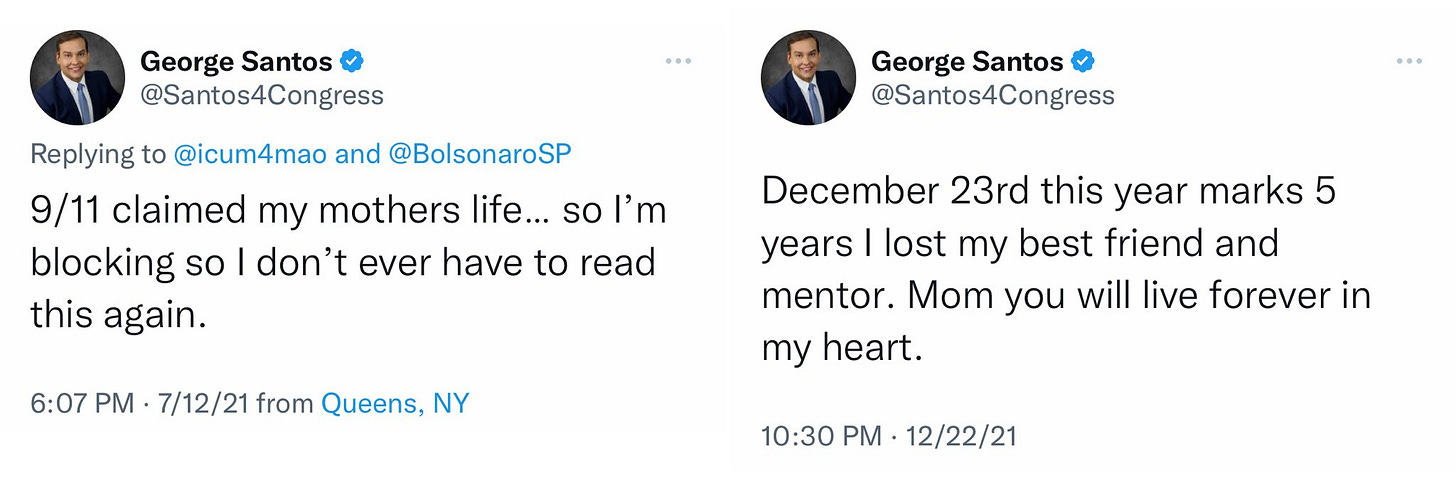Open the right tweet's three-dot menu
This screenshot has height=481, width=1456.
pos(1410,62)
